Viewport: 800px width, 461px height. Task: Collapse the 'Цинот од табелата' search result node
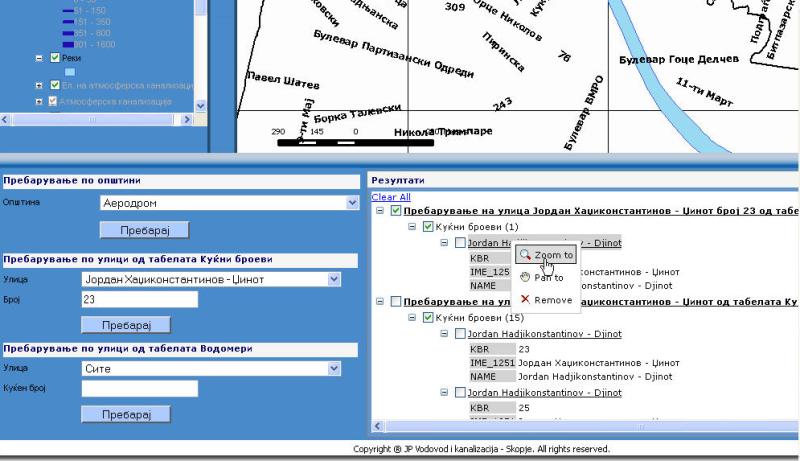coord(380,301)
